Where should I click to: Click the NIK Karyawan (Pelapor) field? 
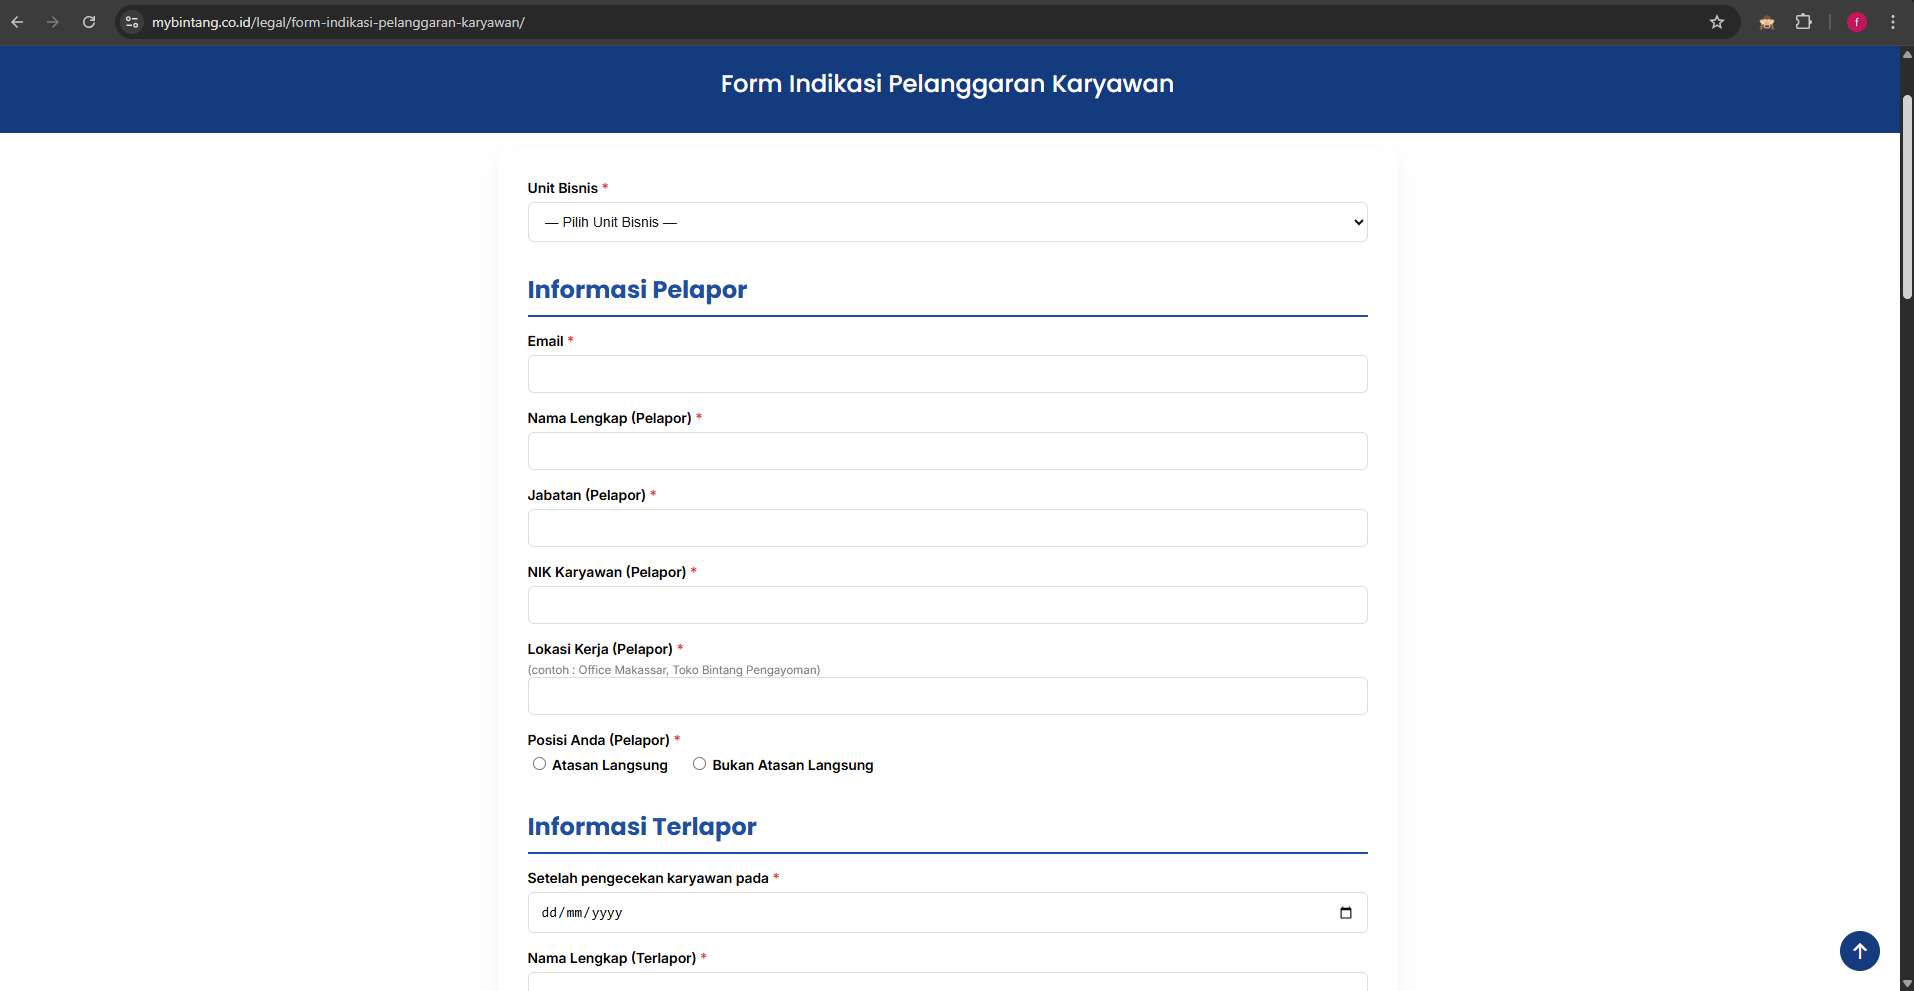947,605
